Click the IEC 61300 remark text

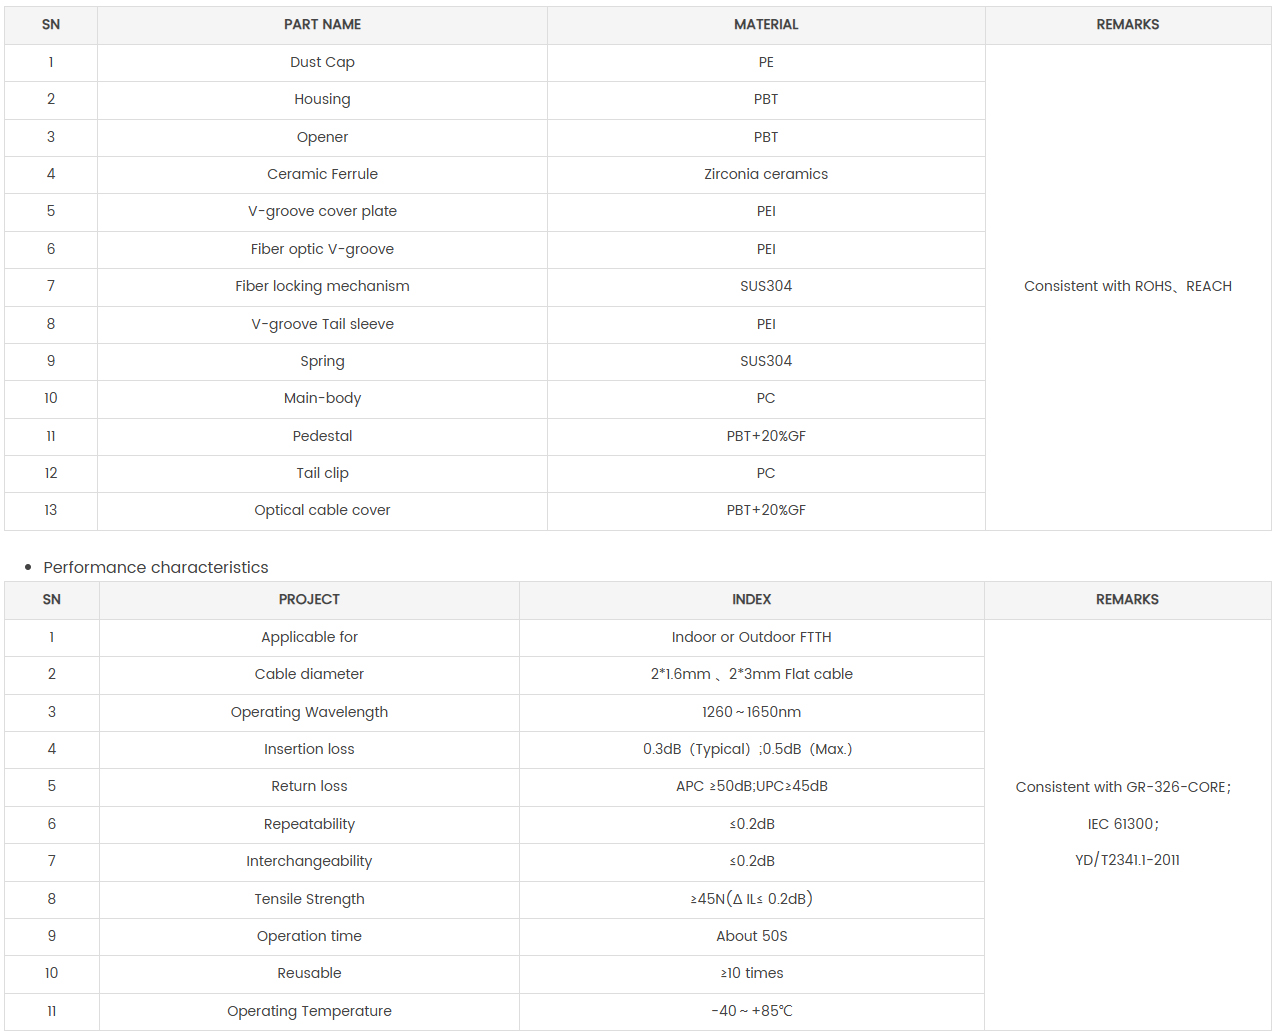coord(1123,824)
